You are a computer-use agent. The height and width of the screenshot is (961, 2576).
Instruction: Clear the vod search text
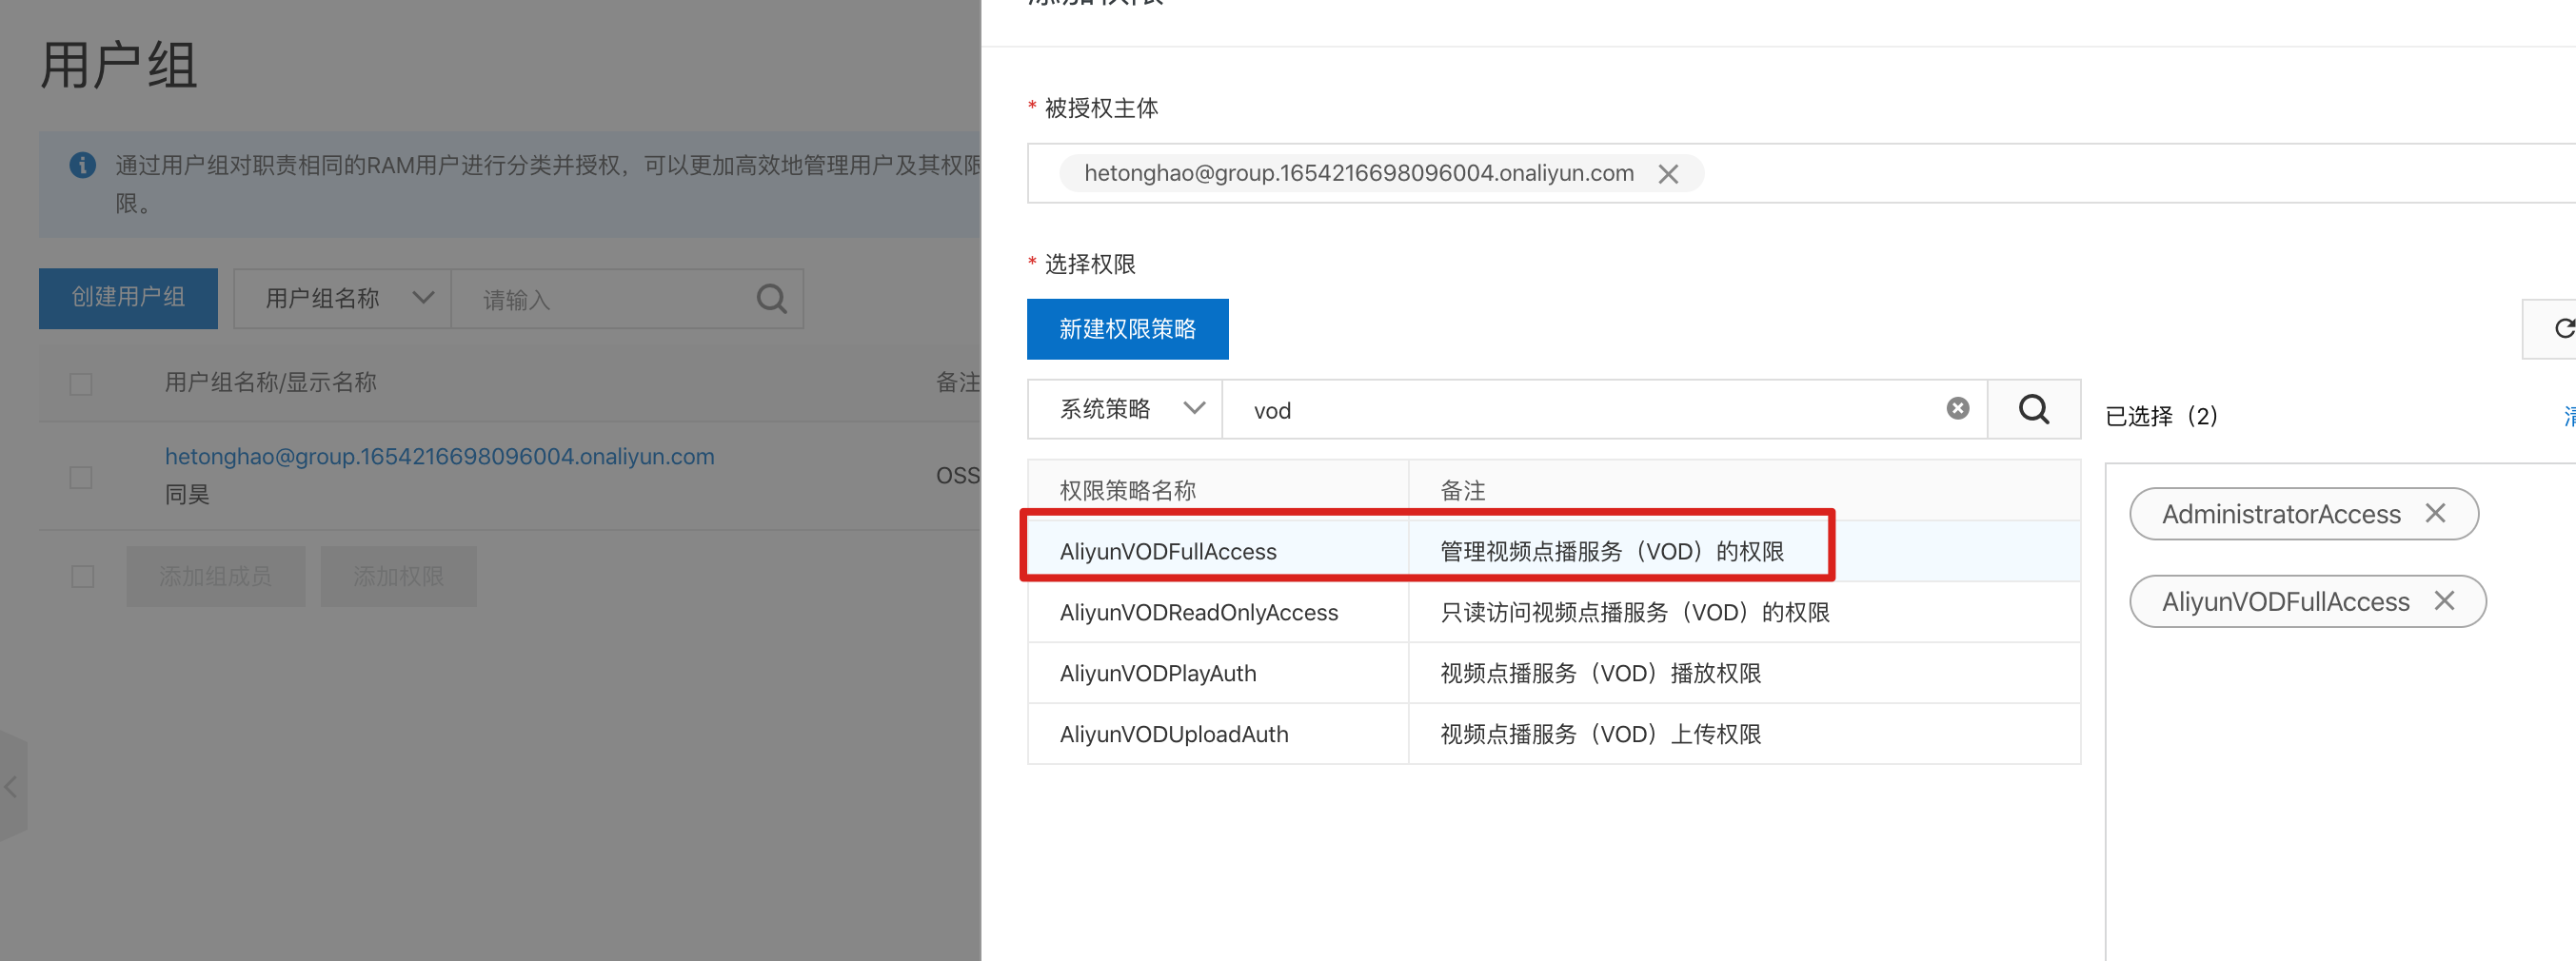1957,408
